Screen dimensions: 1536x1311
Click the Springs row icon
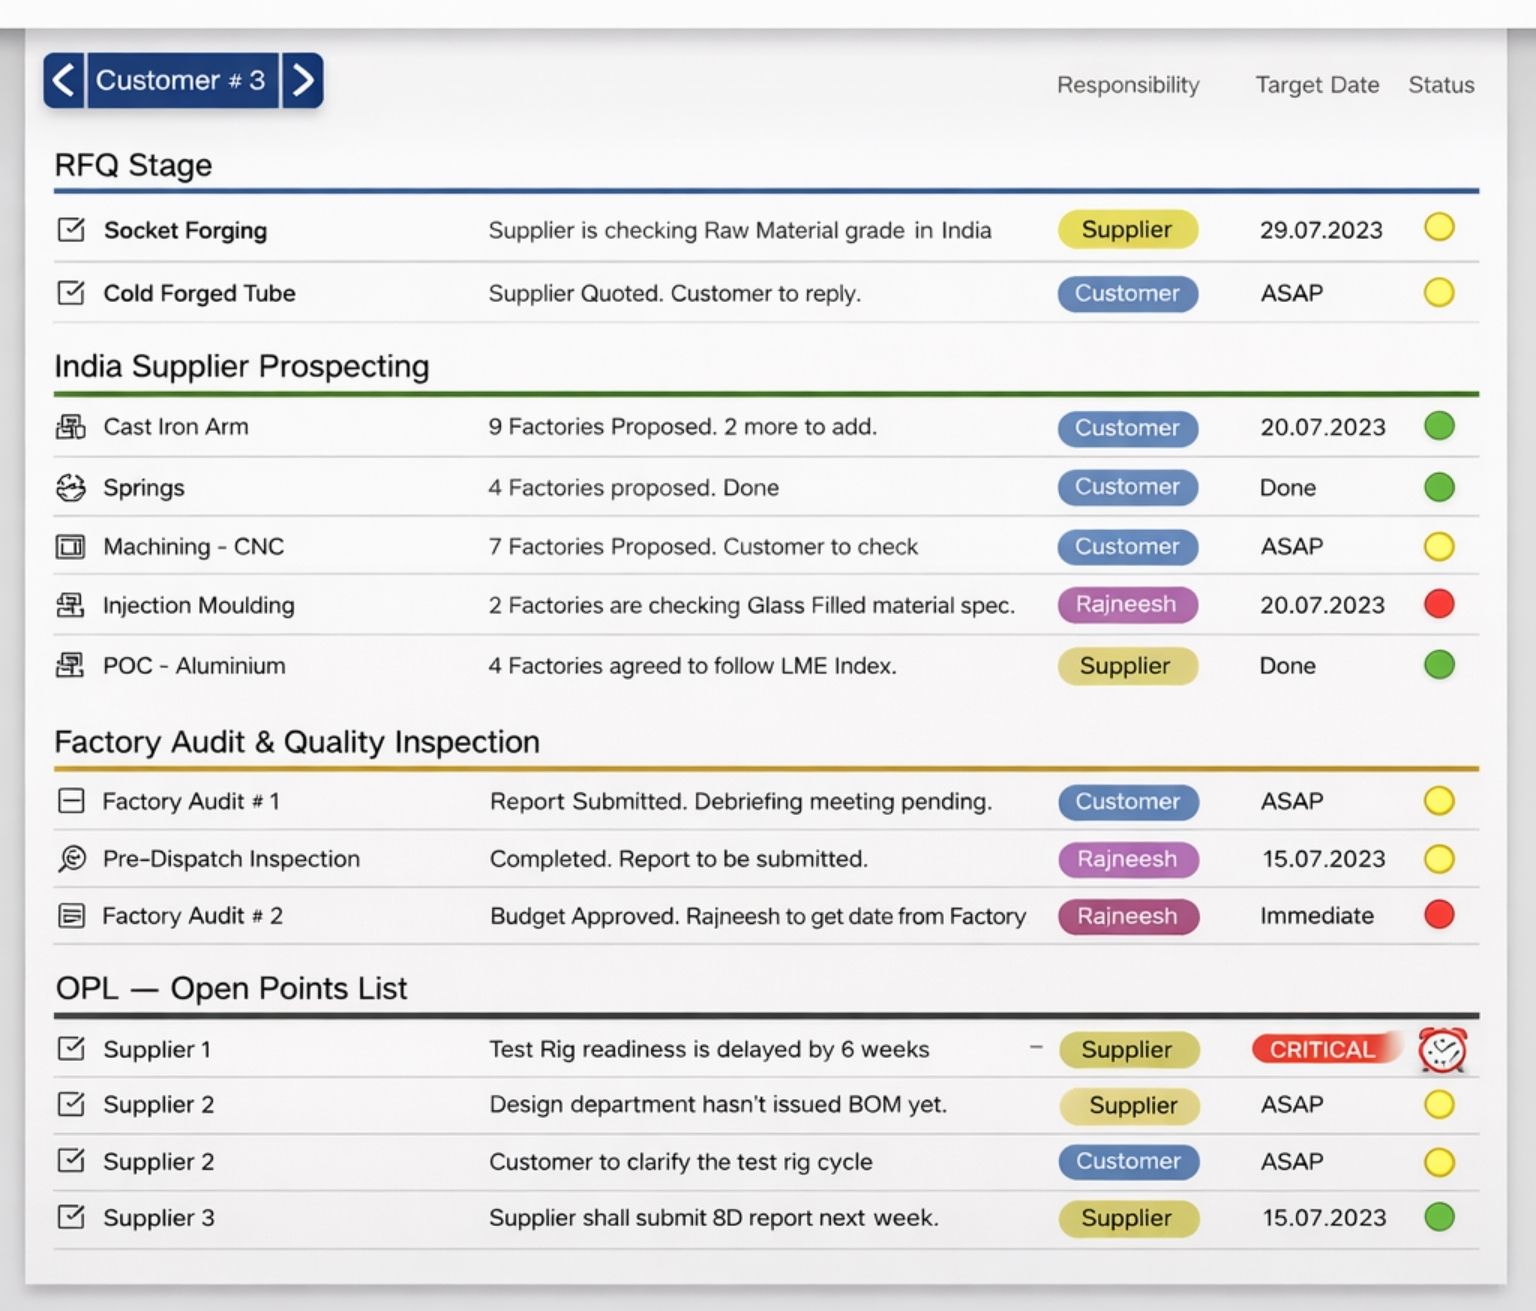(70, 488)
